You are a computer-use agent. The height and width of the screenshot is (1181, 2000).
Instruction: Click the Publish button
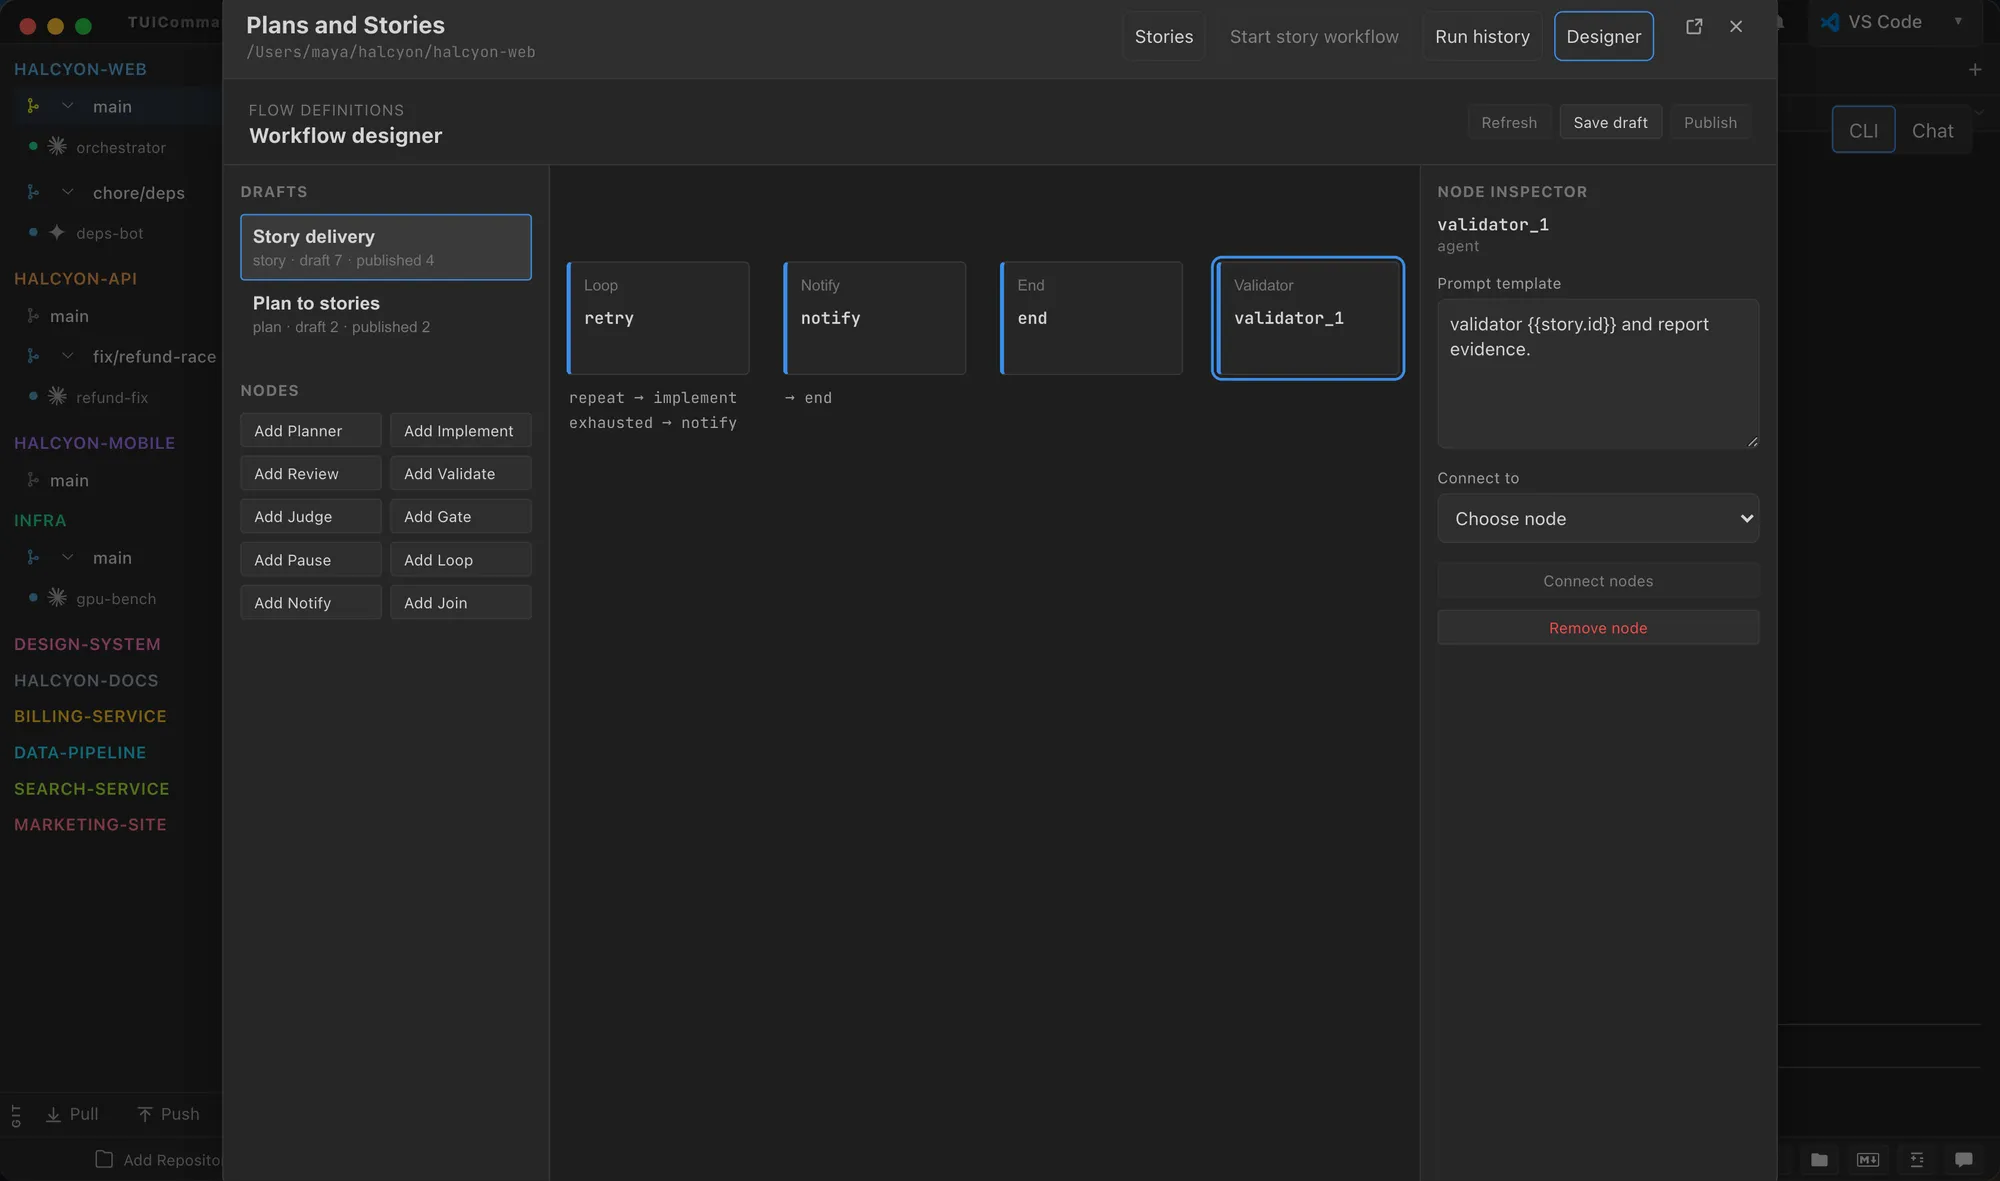(x=1710, y=122)
